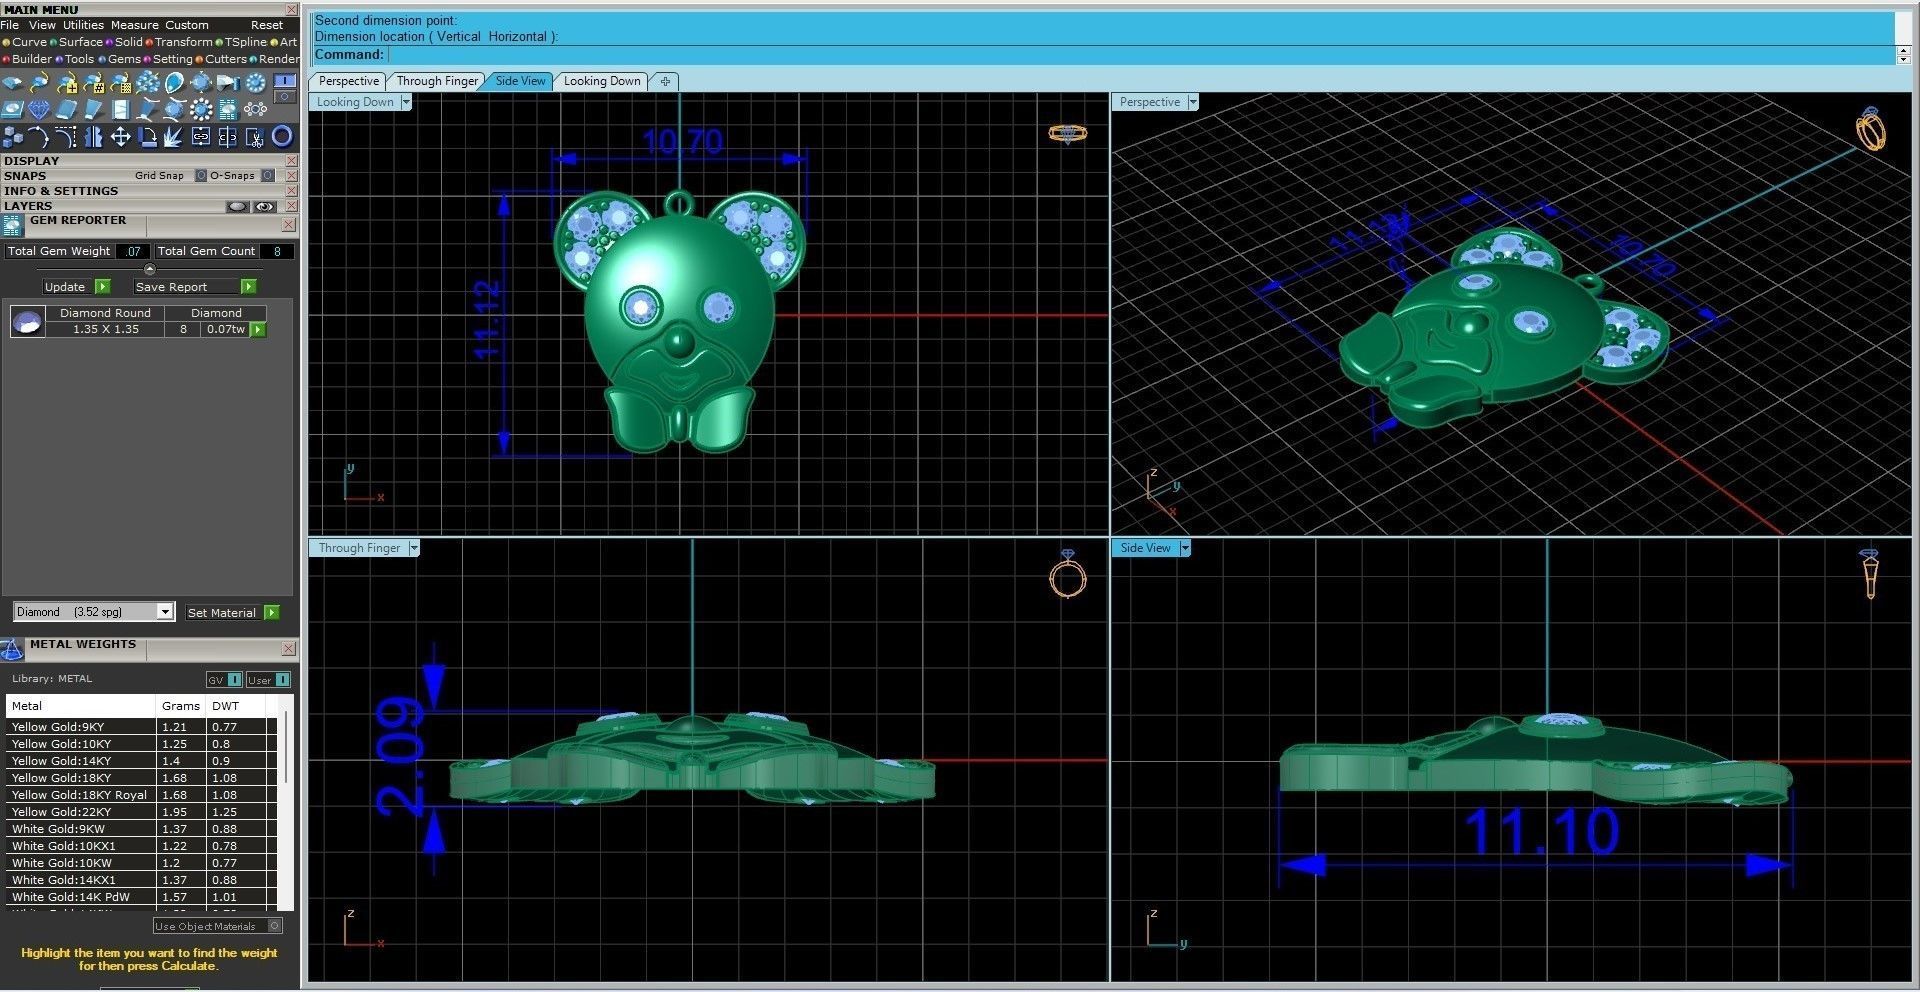Open the Utilities menu
Viewport: 1920px width, 992px height.
(x=83, y=25)
